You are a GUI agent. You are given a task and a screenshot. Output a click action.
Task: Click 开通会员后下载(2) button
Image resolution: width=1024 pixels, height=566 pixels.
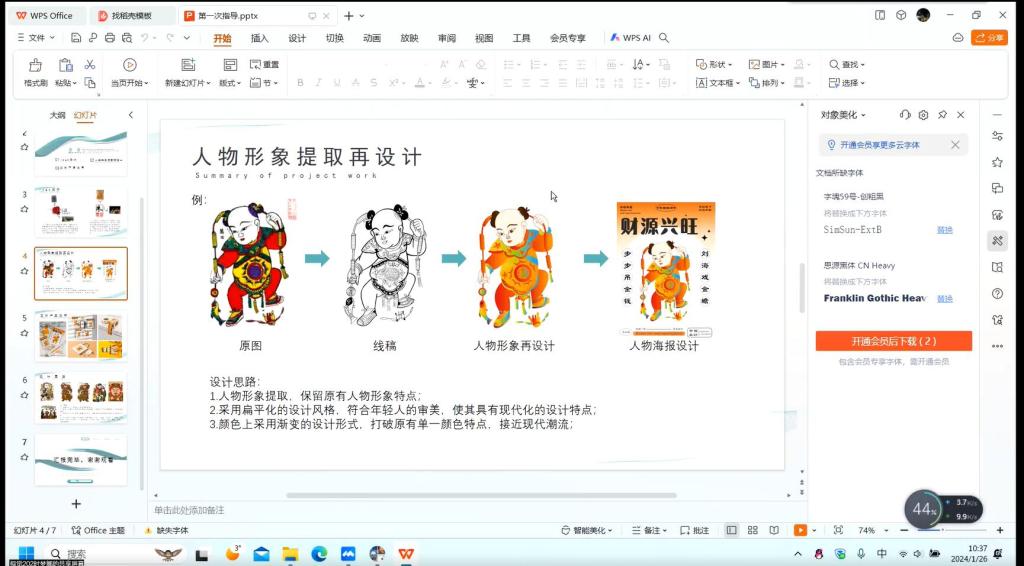pyautogui.click(x=893, y=341)
